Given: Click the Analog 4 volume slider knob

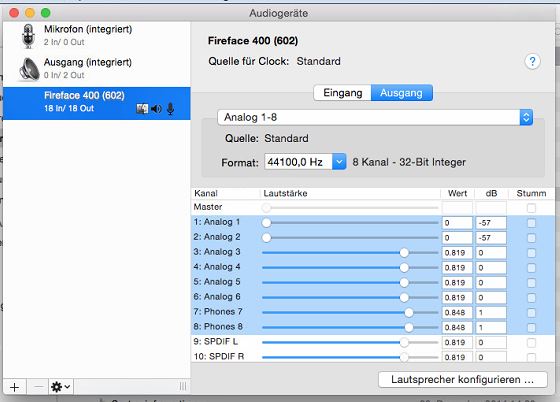Looking at the screenshot, I should [x=404, y=268].
